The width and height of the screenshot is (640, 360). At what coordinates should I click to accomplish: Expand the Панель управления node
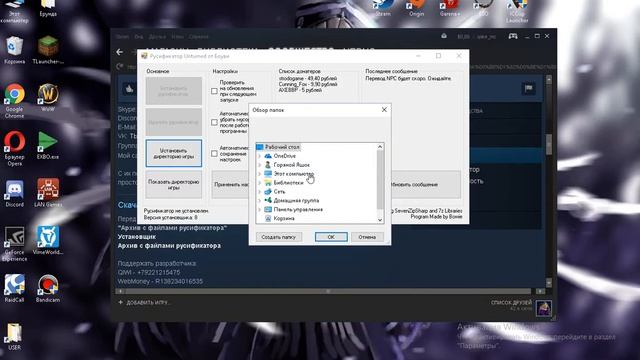[260, 209]
